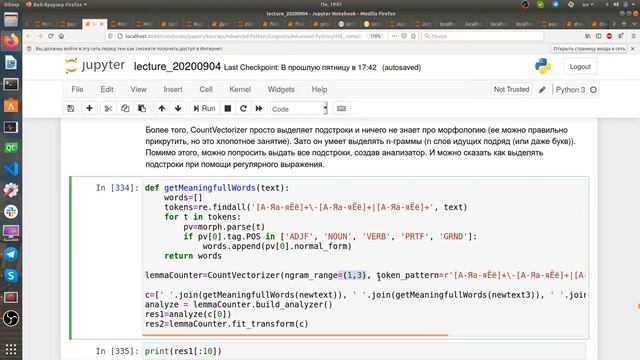Viewport: 640px width, 360px height.
Task: Open the Edit menu
Action: (x=107, y=89)
